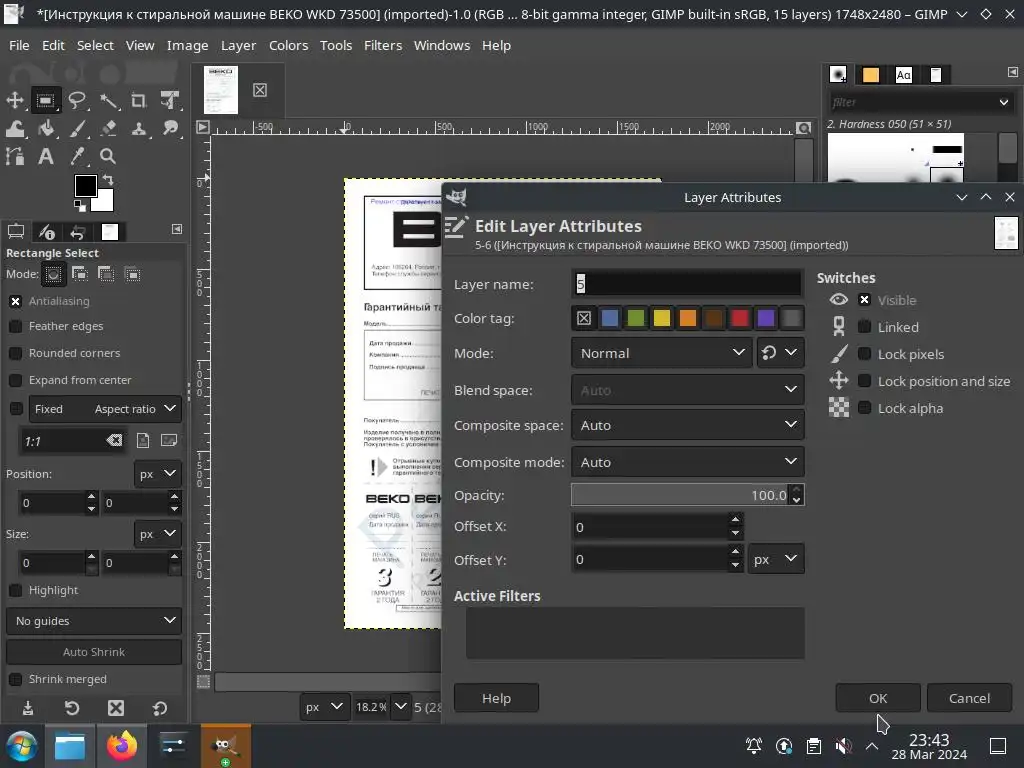The width and height of the screenshot is (1024, 768).
Task: Open Firefox from the taskbar
Action: click(121, 746)
